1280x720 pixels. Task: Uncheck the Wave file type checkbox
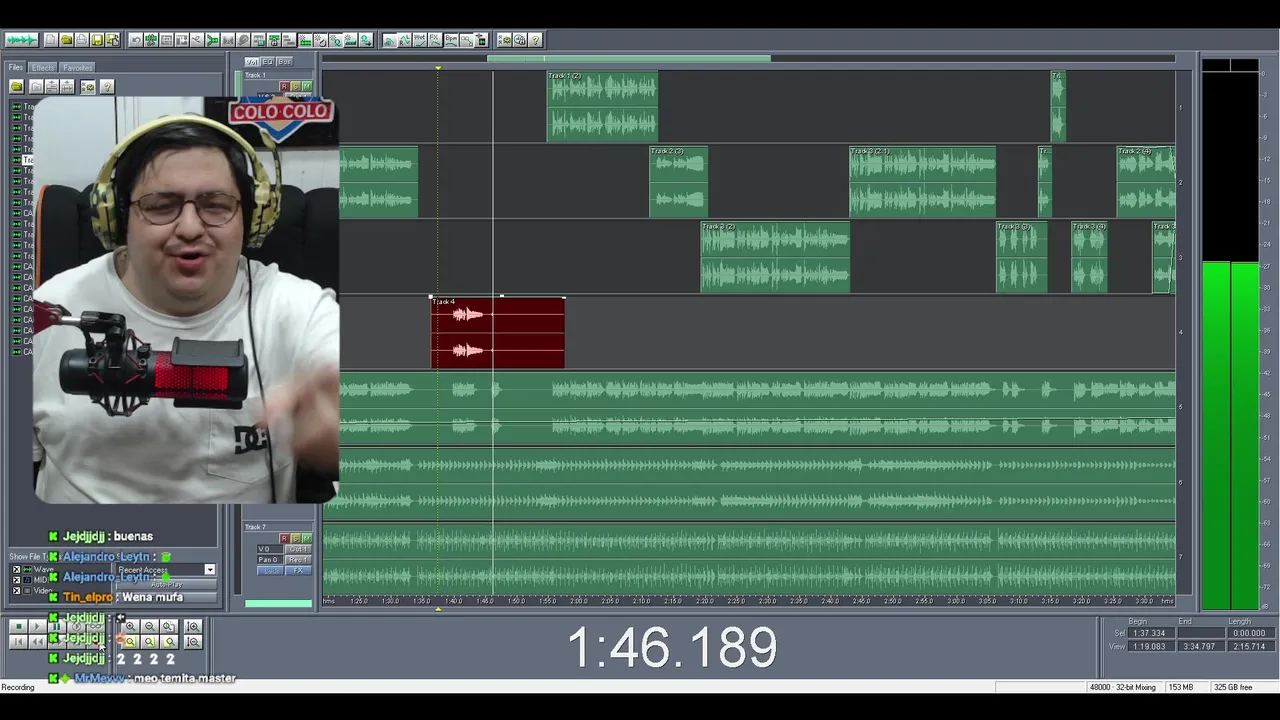coord(16,569)
